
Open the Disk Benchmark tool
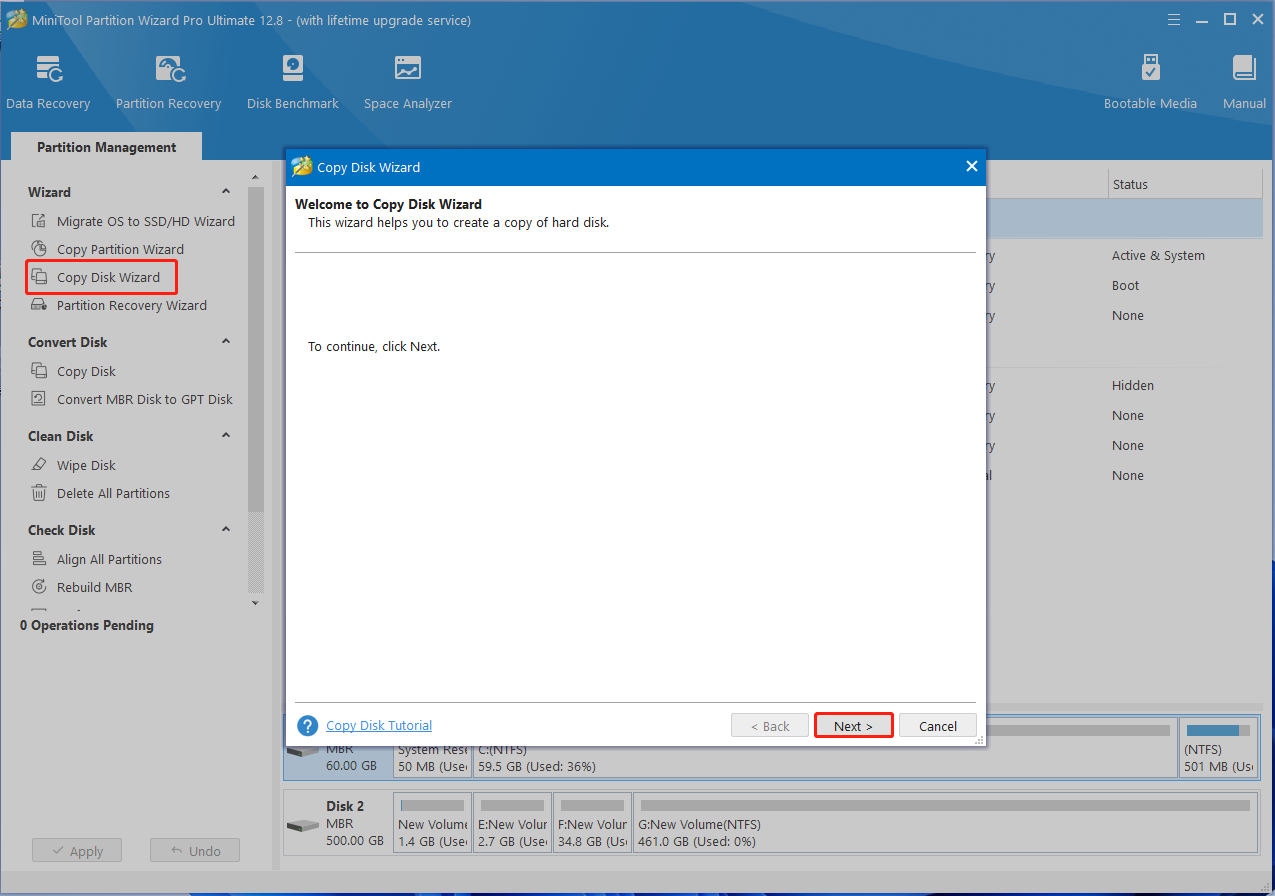tap(292, 82)
